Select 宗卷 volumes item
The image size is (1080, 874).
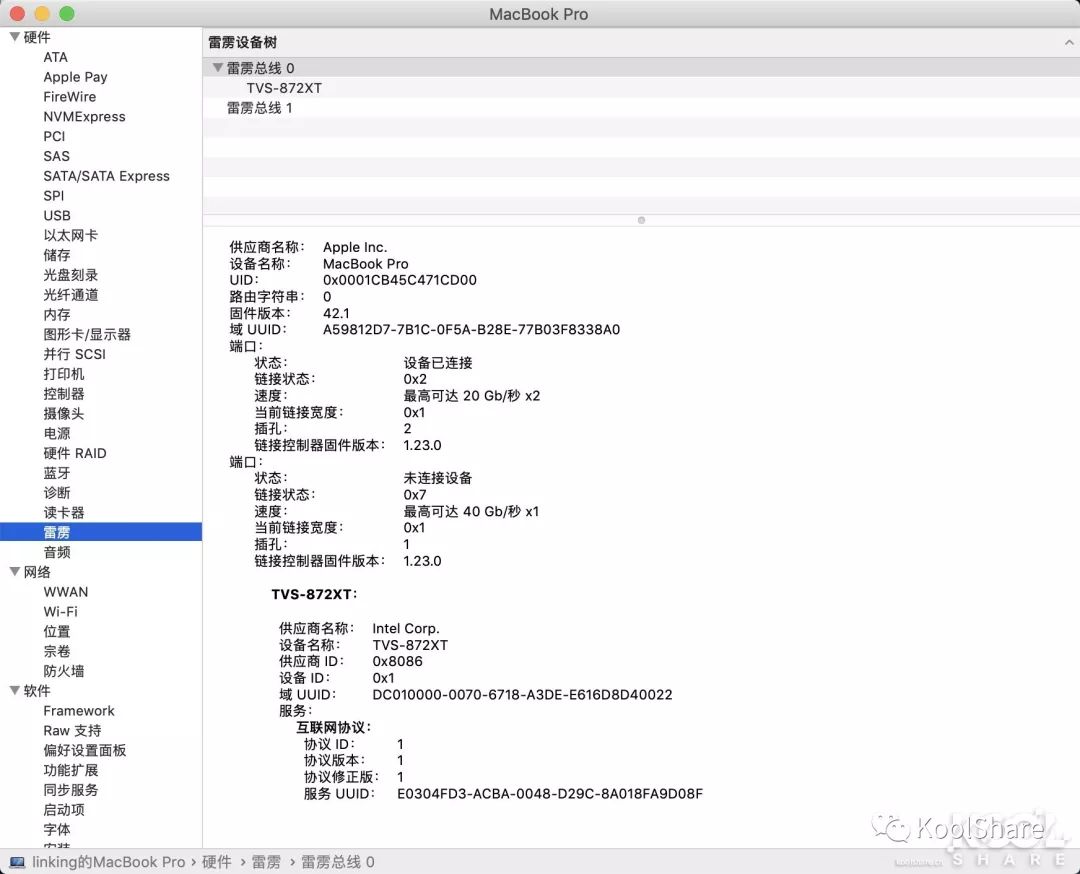56,652
